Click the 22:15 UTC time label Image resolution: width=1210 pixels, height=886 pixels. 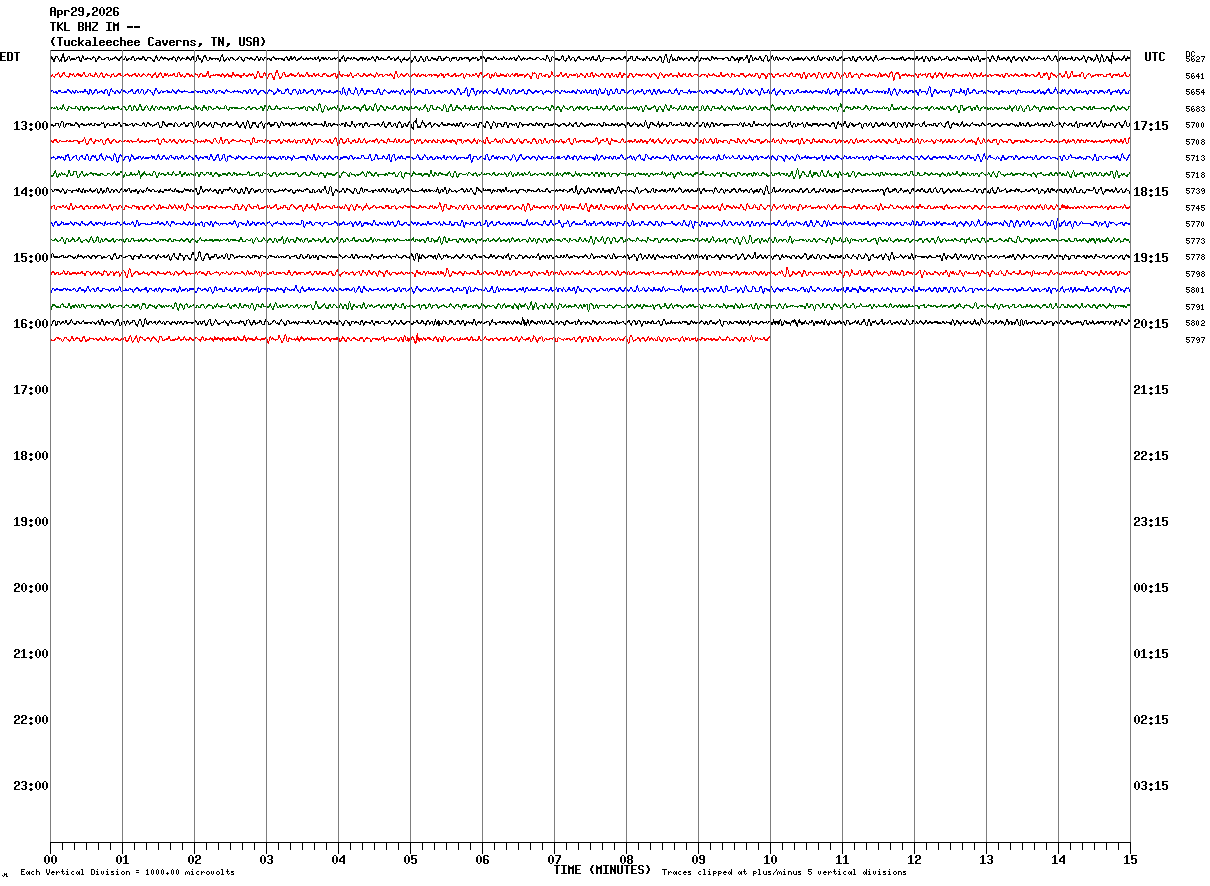click(1151, 456)
